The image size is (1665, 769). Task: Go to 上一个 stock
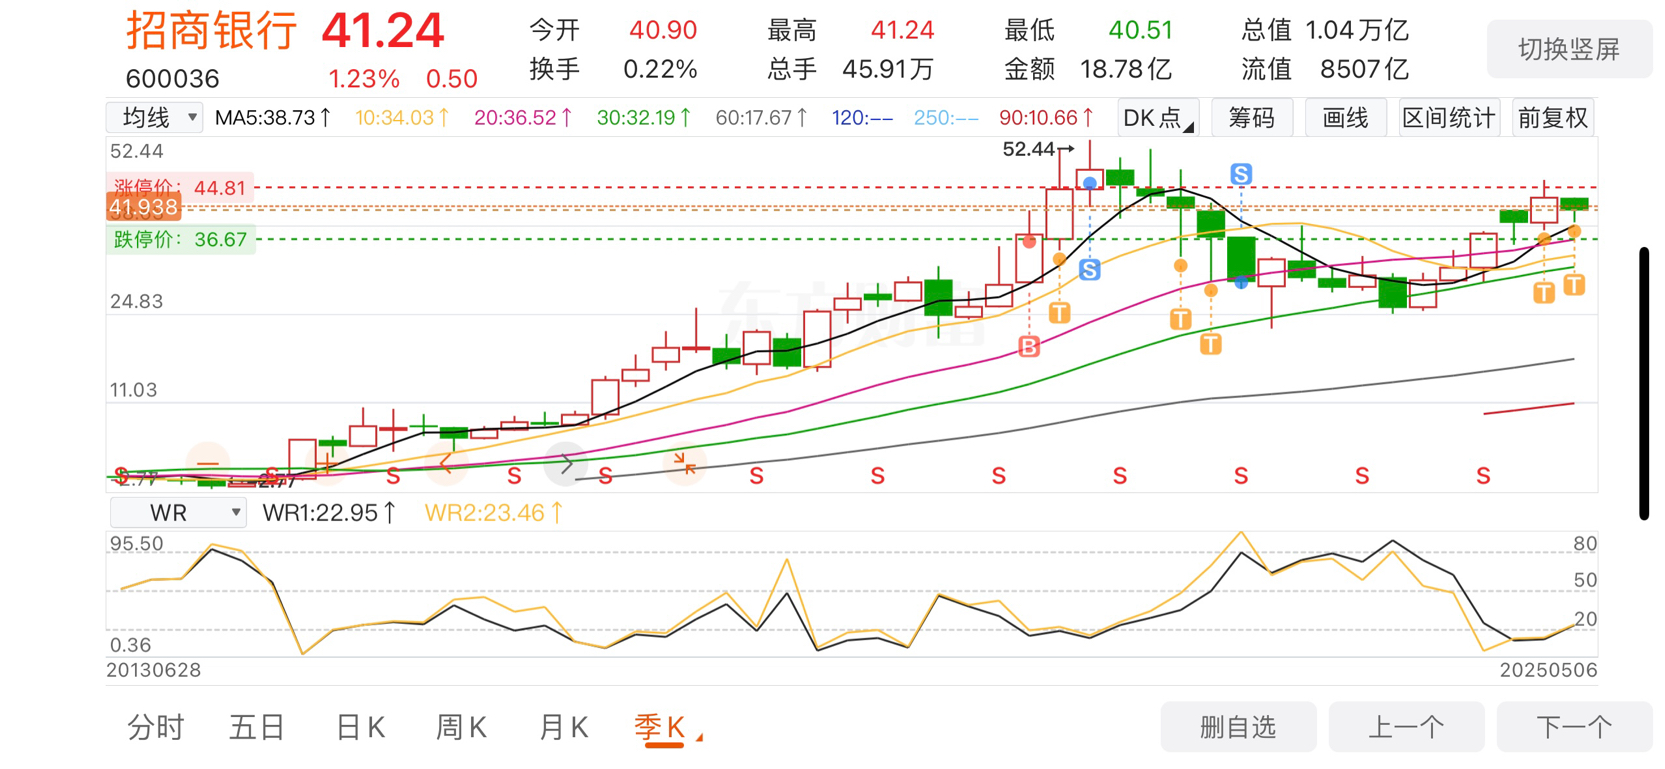[x=1406, y=727]
